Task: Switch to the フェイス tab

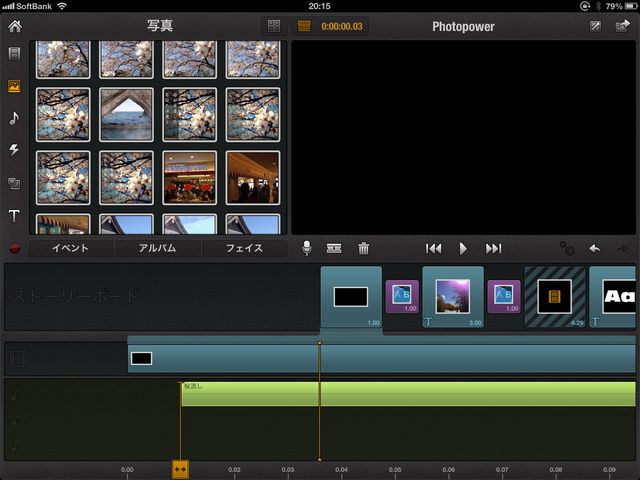Action: click(x=243, y=248)
